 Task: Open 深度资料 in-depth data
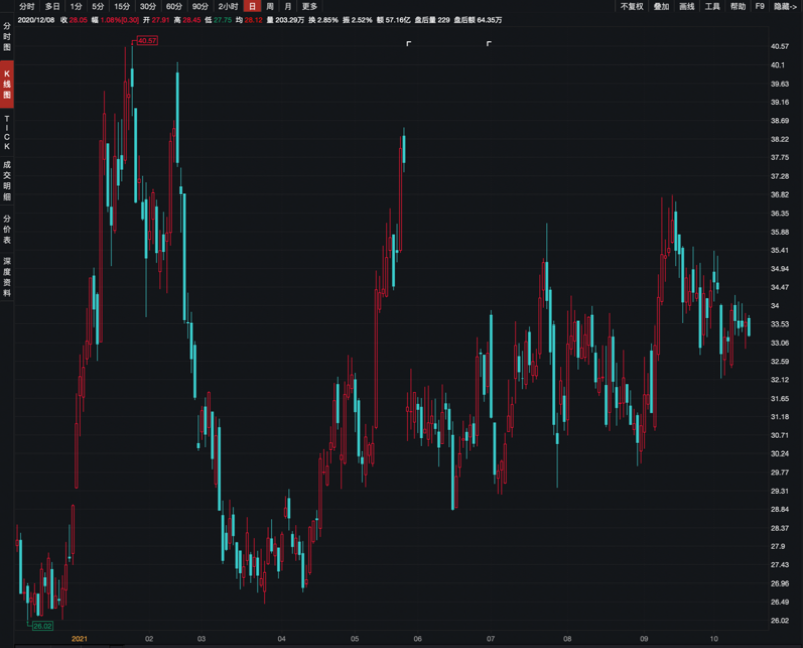click(x=7, y=277)
